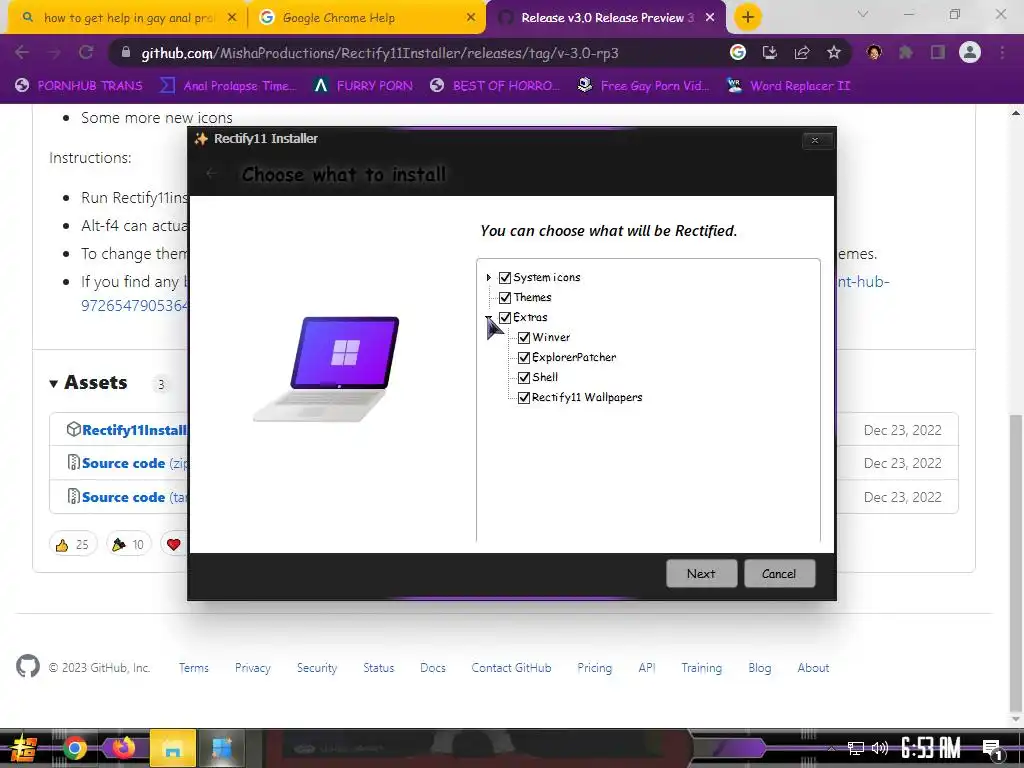The image size is (1024, 768).
Task: Open Chrome from the taskbar
Action: [x=74, y=748]
